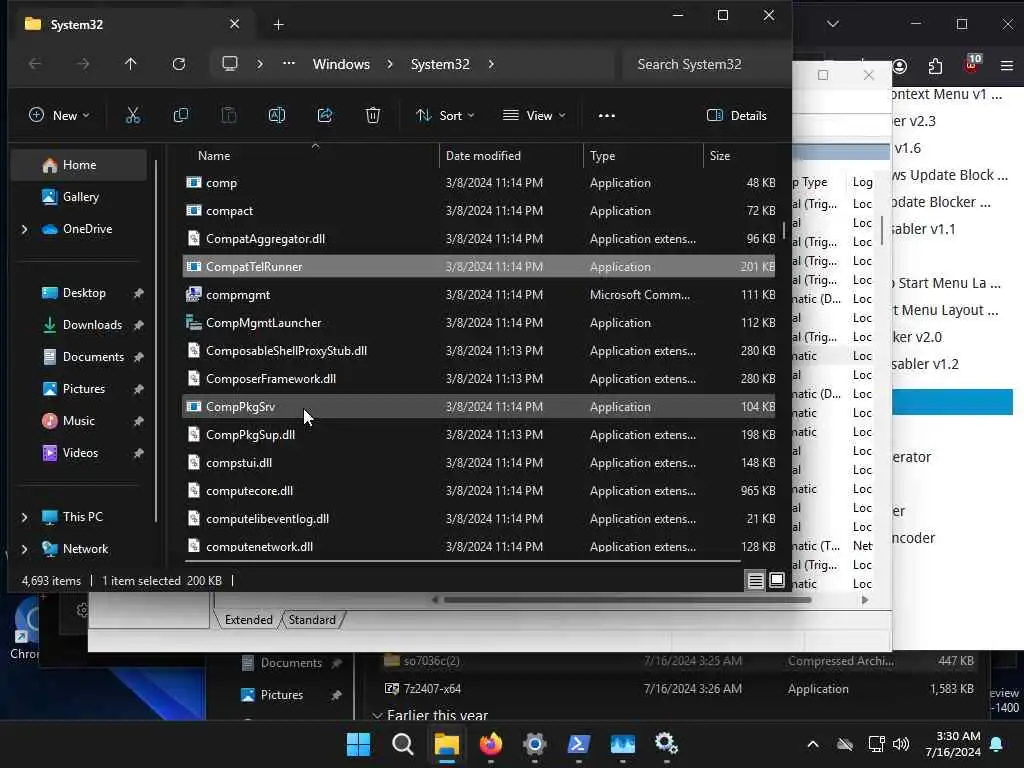Viewport: 1024px width, 768px height.
Task: Open Firefox extensions puzzle icon
Action: click(x=935, y=66)
